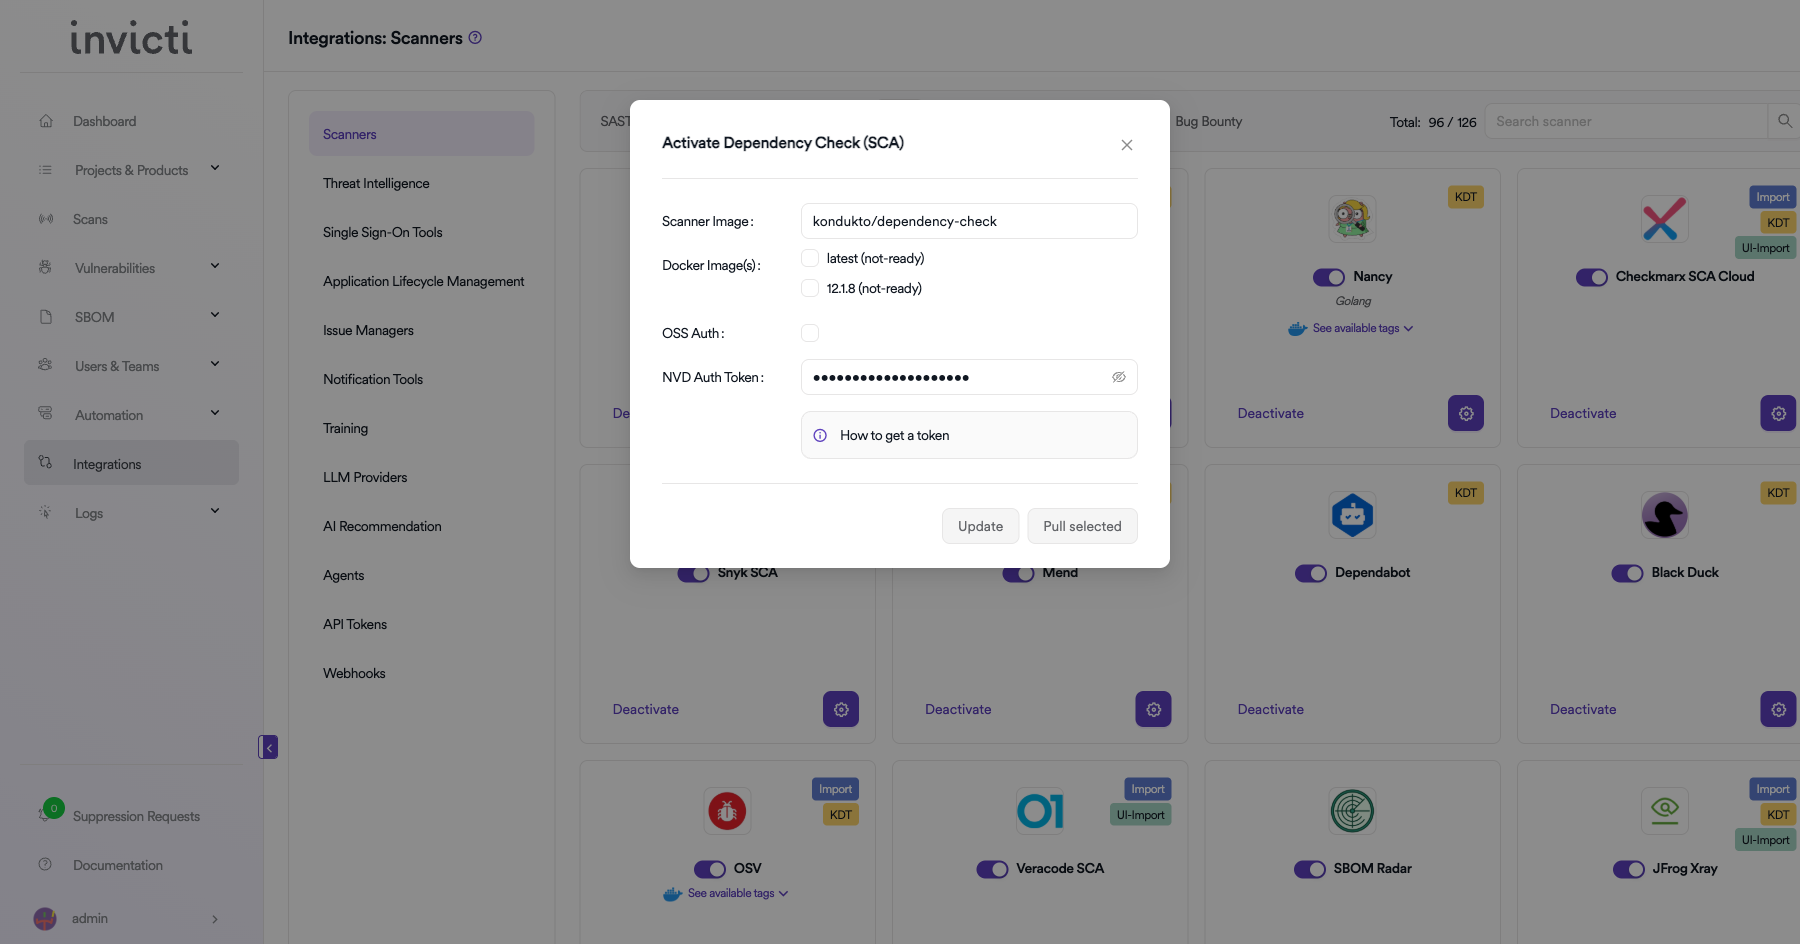Click the Pull selected button
Viewport: 1800px width, 944px height.
pos(1082,526)
